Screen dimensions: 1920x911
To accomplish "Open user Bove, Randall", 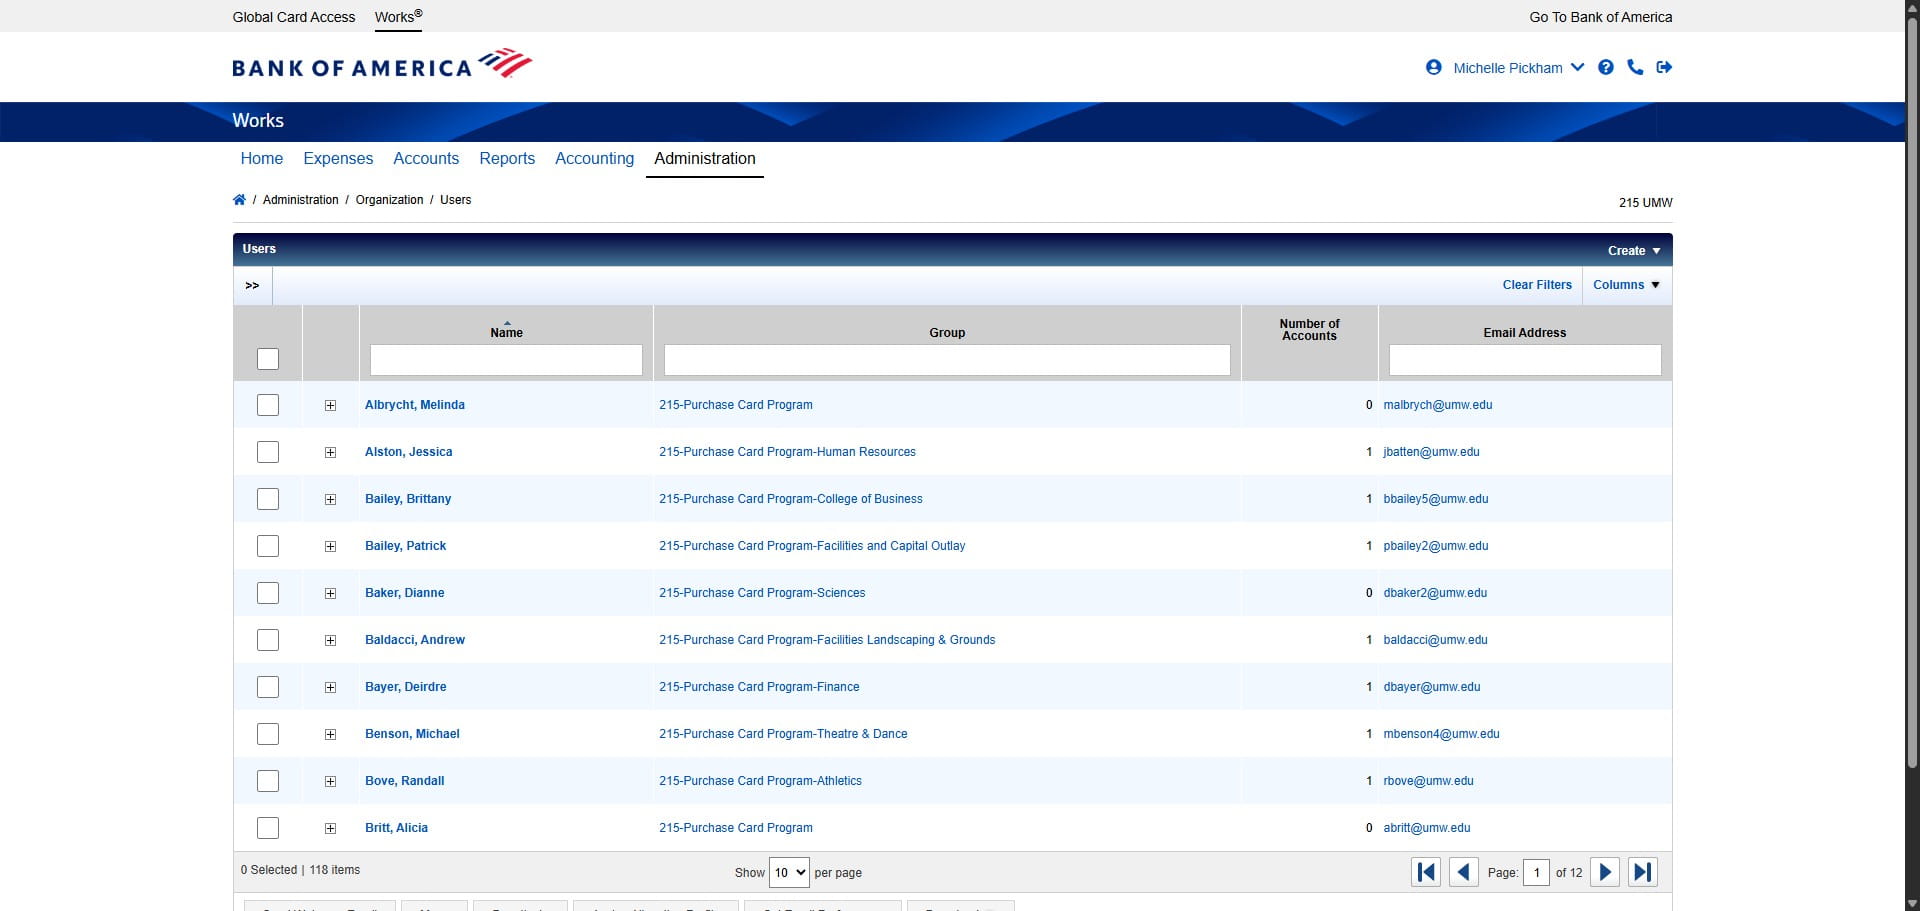I will pos(405,781).
